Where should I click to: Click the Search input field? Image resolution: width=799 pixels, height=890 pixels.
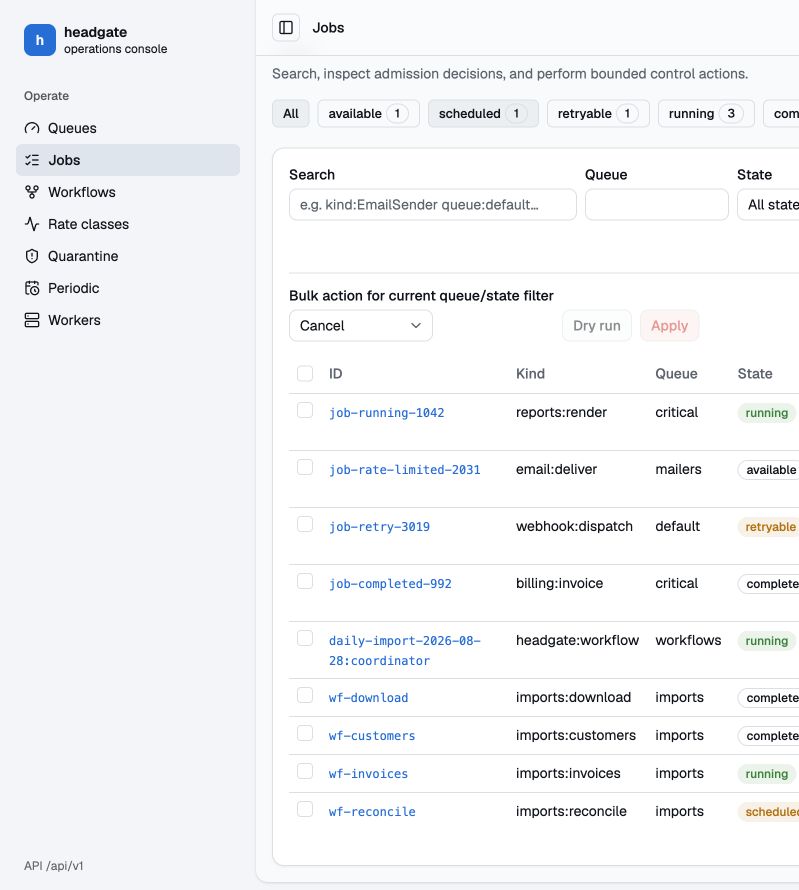432,205
